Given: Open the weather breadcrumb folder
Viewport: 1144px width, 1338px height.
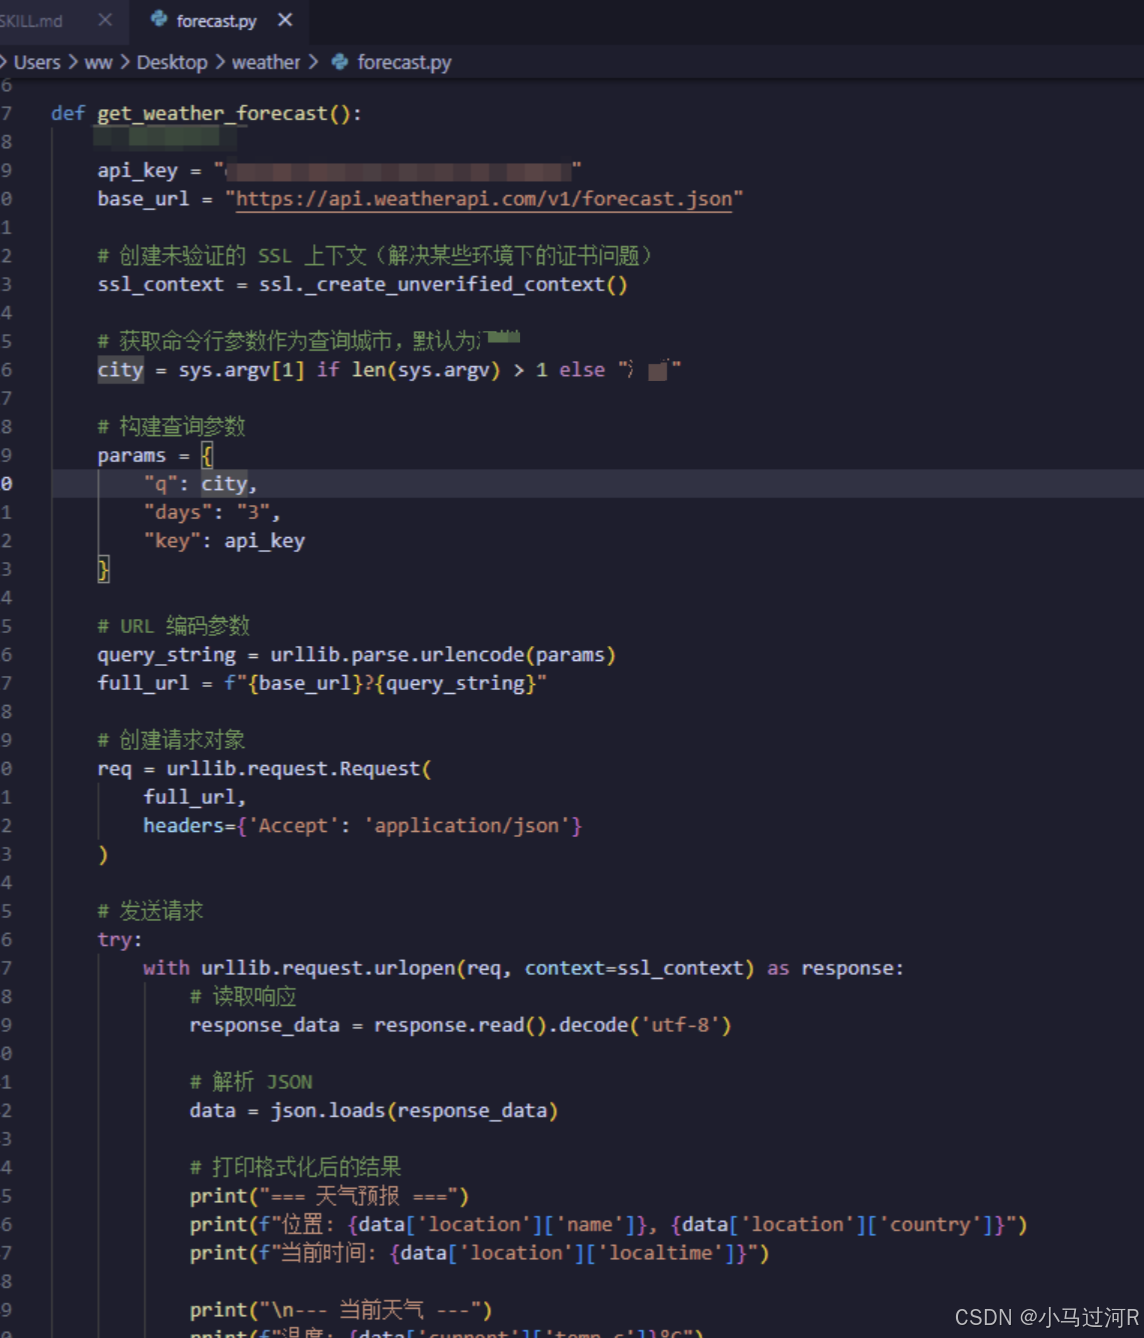Looking at the screenshot, I should [x=266, y=62].
